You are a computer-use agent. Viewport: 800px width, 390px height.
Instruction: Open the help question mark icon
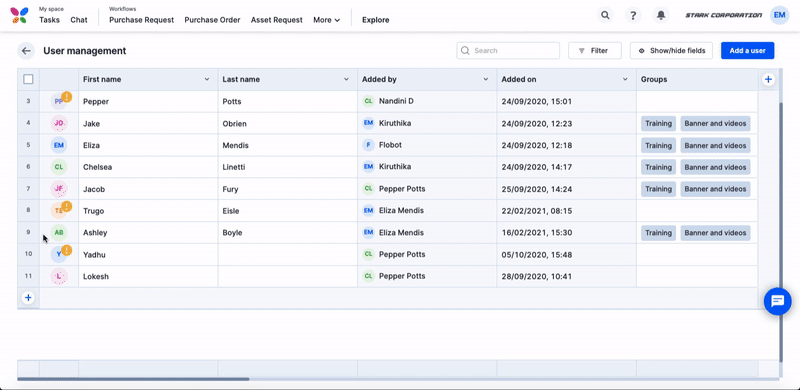(633, 15)
